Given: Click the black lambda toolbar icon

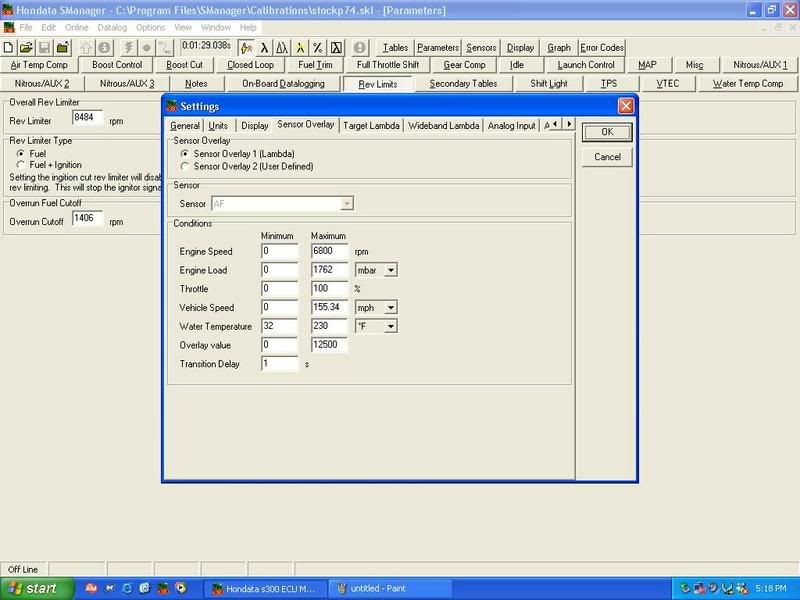Looking at the screenshot, I should click(x=264, y=48).
